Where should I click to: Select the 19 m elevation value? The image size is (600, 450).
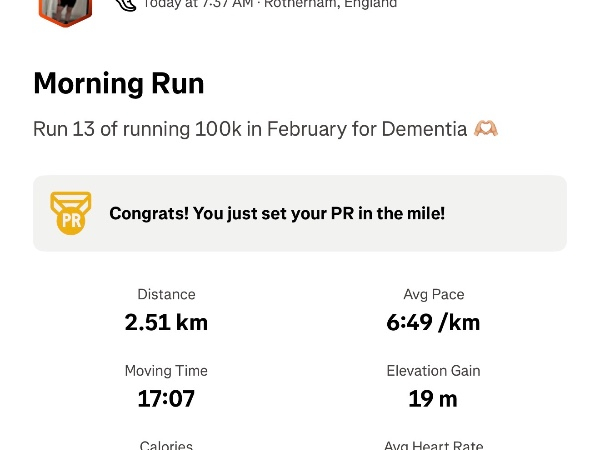coord(433,399)
